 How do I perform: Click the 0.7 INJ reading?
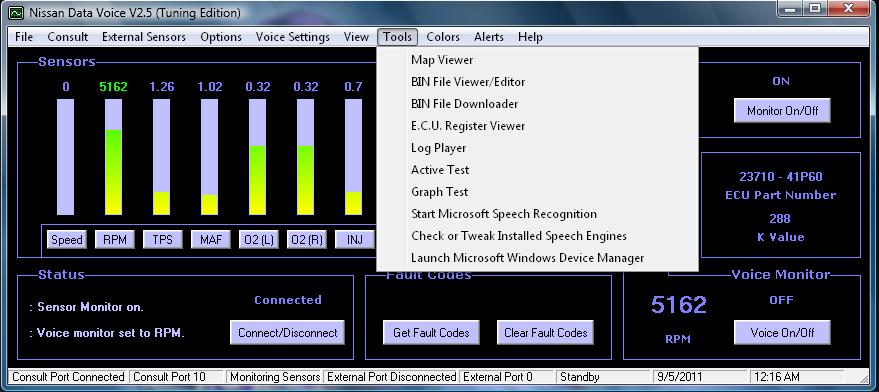pyautogui.click(x=354, y=87)
